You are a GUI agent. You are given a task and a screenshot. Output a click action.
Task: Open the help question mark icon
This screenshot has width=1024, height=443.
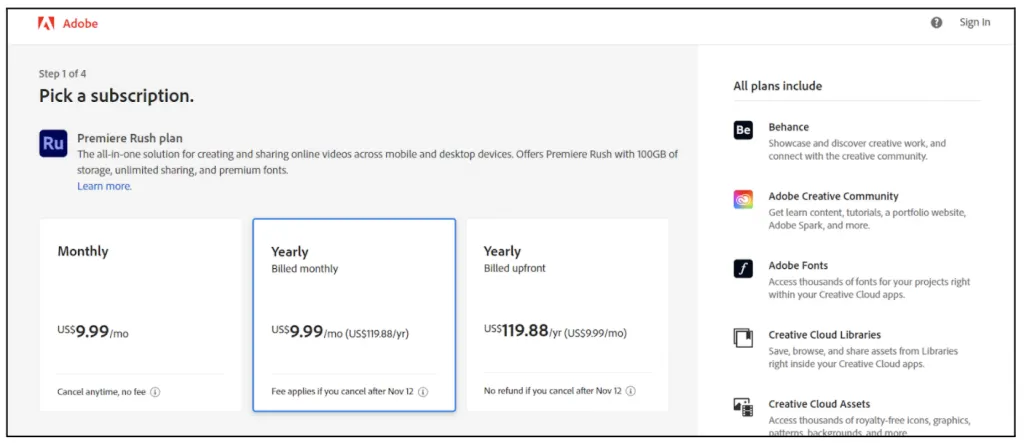click(x=937, y=23)
